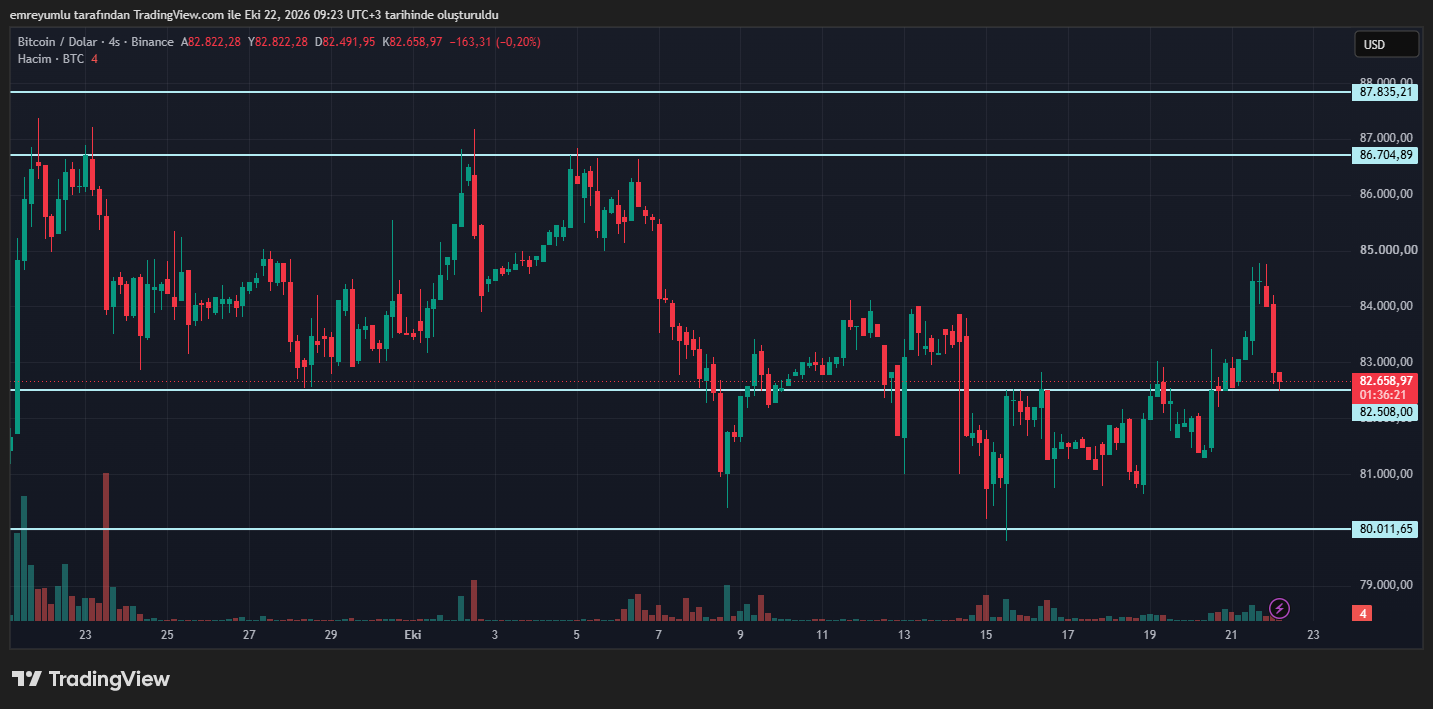Click the 21 date label on time axis
The image size is (1433, 709).
point(1231,635)
